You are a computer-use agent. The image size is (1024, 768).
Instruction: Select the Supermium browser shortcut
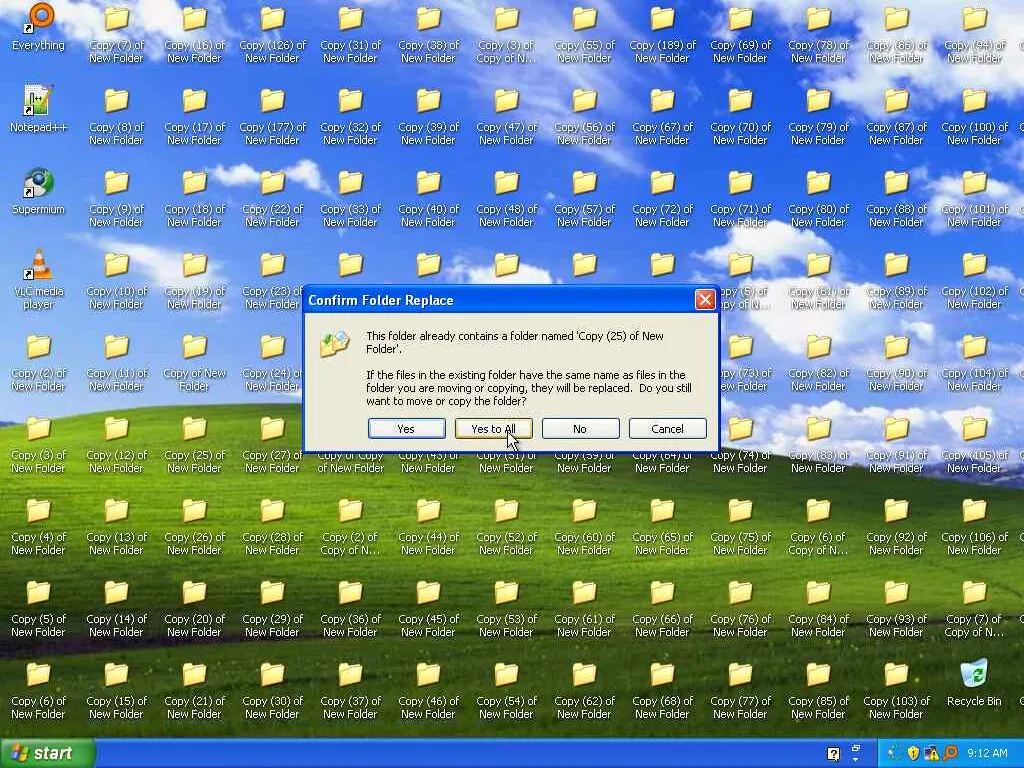click(x=39, y=192)
